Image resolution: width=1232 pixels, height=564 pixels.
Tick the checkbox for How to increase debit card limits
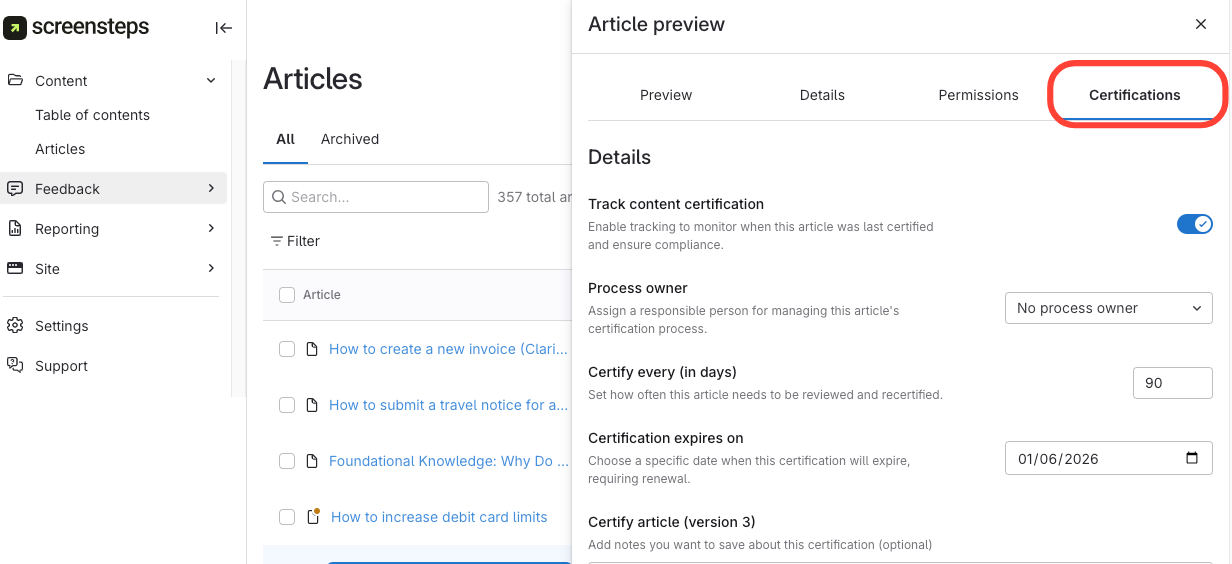(287, 517)
